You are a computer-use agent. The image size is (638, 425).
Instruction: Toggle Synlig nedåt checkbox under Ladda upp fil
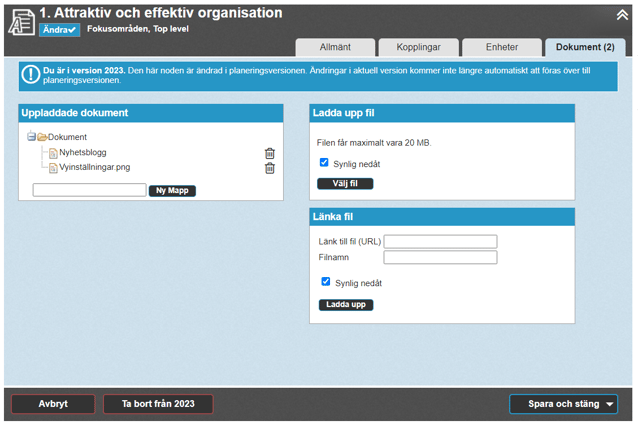[x=324, y=163]
